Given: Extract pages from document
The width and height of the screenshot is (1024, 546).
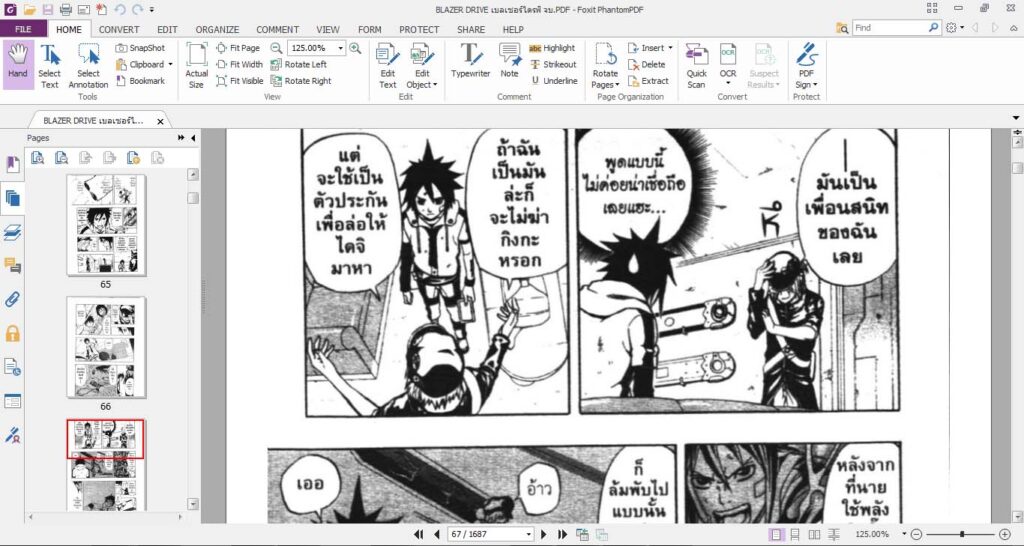Looking at the screenshot, I should pyautogui.click(x=648, y=81).
